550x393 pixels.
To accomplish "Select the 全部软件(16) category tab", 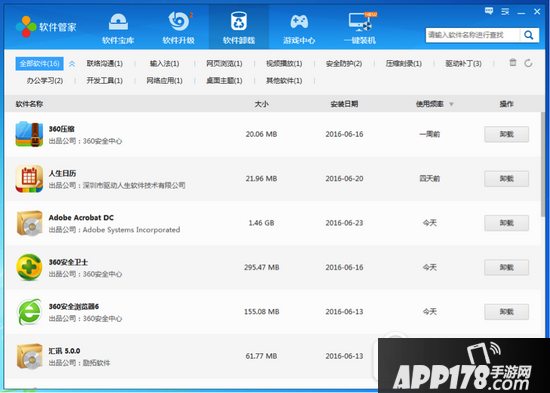I will tap(39, 64).
